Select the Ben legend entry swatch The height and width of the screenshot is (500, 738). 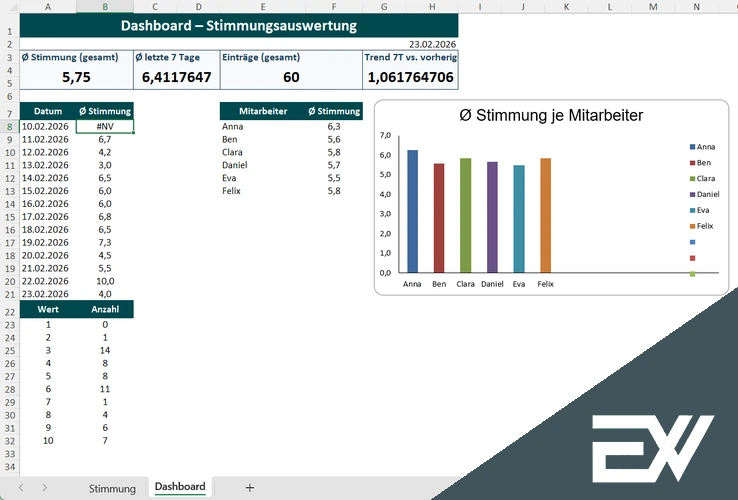point(692,163)
